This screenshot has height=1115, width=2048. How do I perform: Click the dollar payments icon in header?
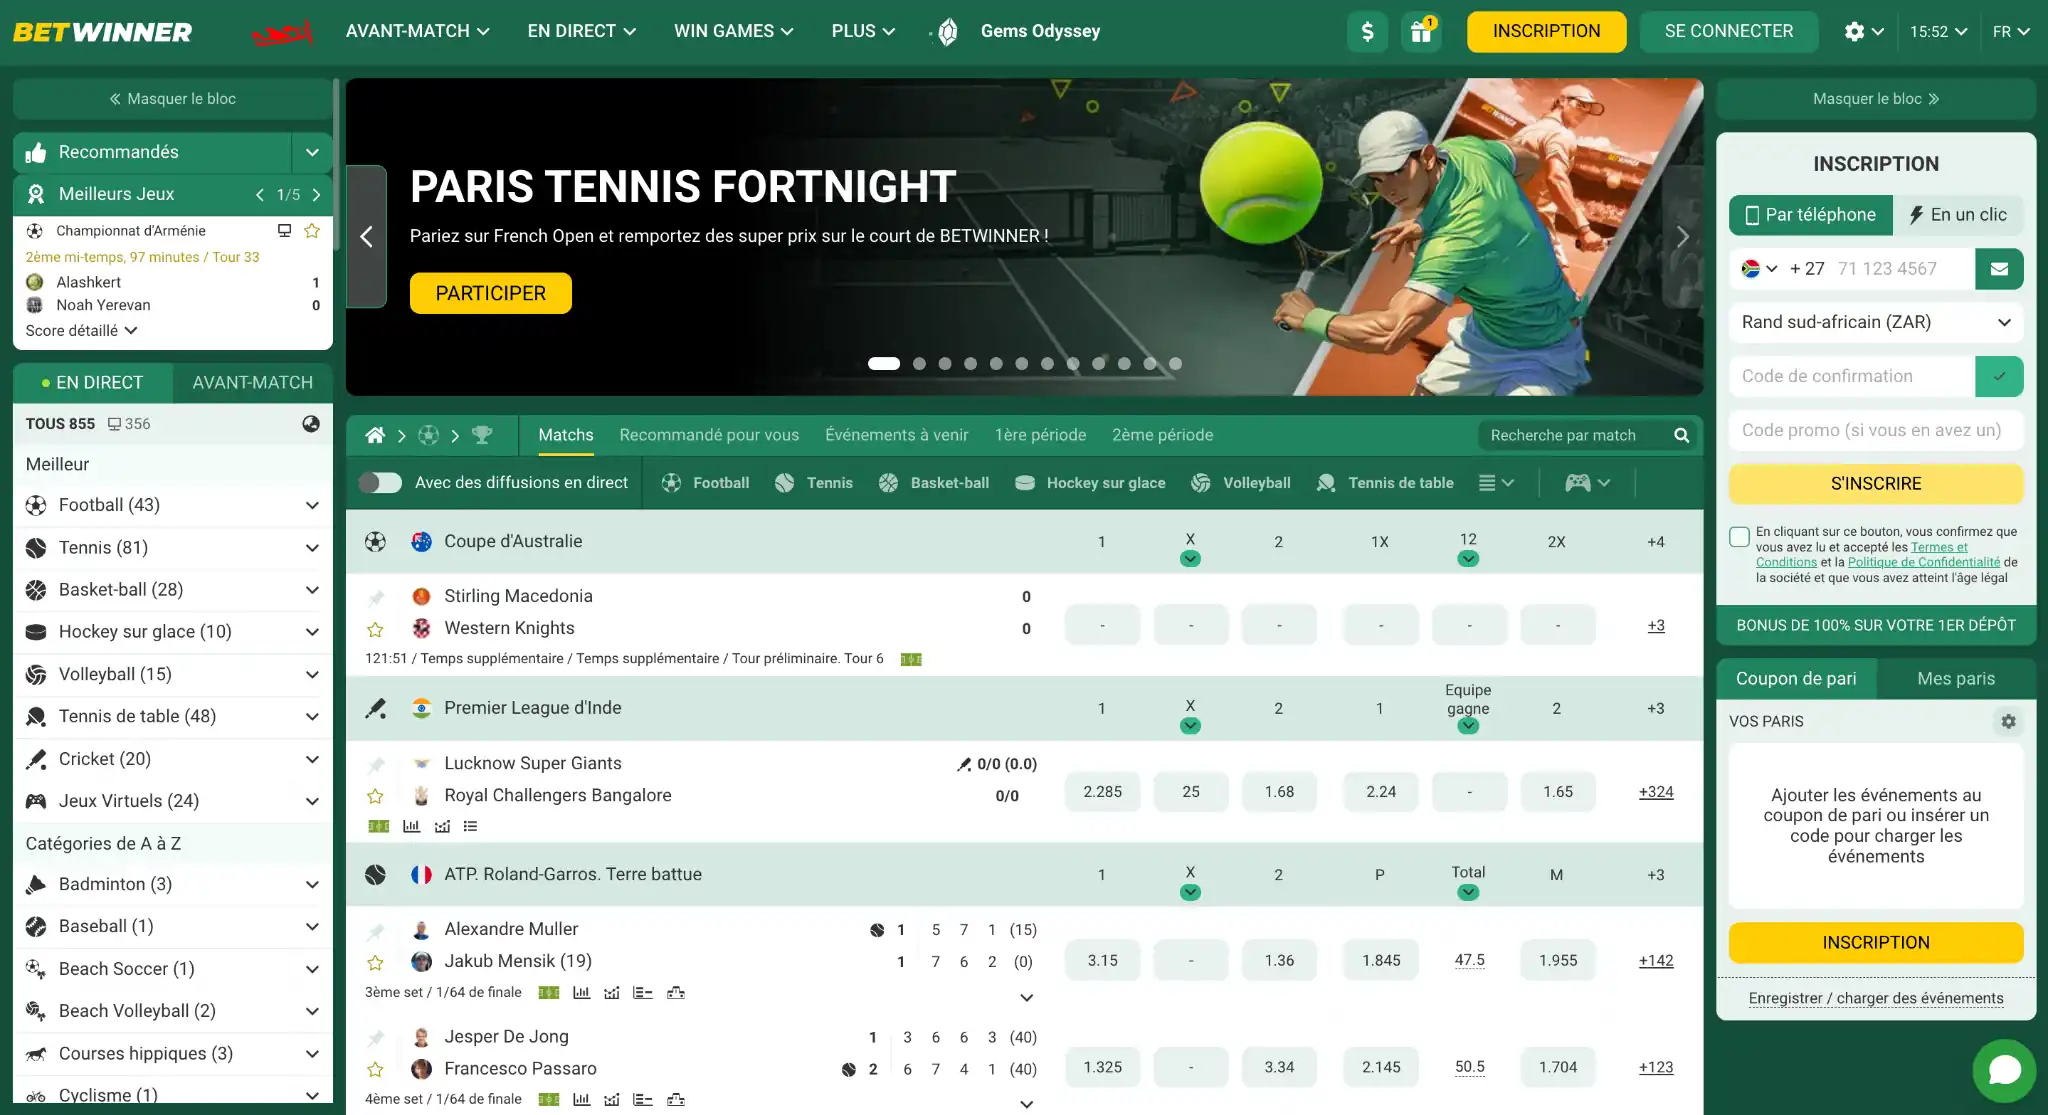(1367, 31)
